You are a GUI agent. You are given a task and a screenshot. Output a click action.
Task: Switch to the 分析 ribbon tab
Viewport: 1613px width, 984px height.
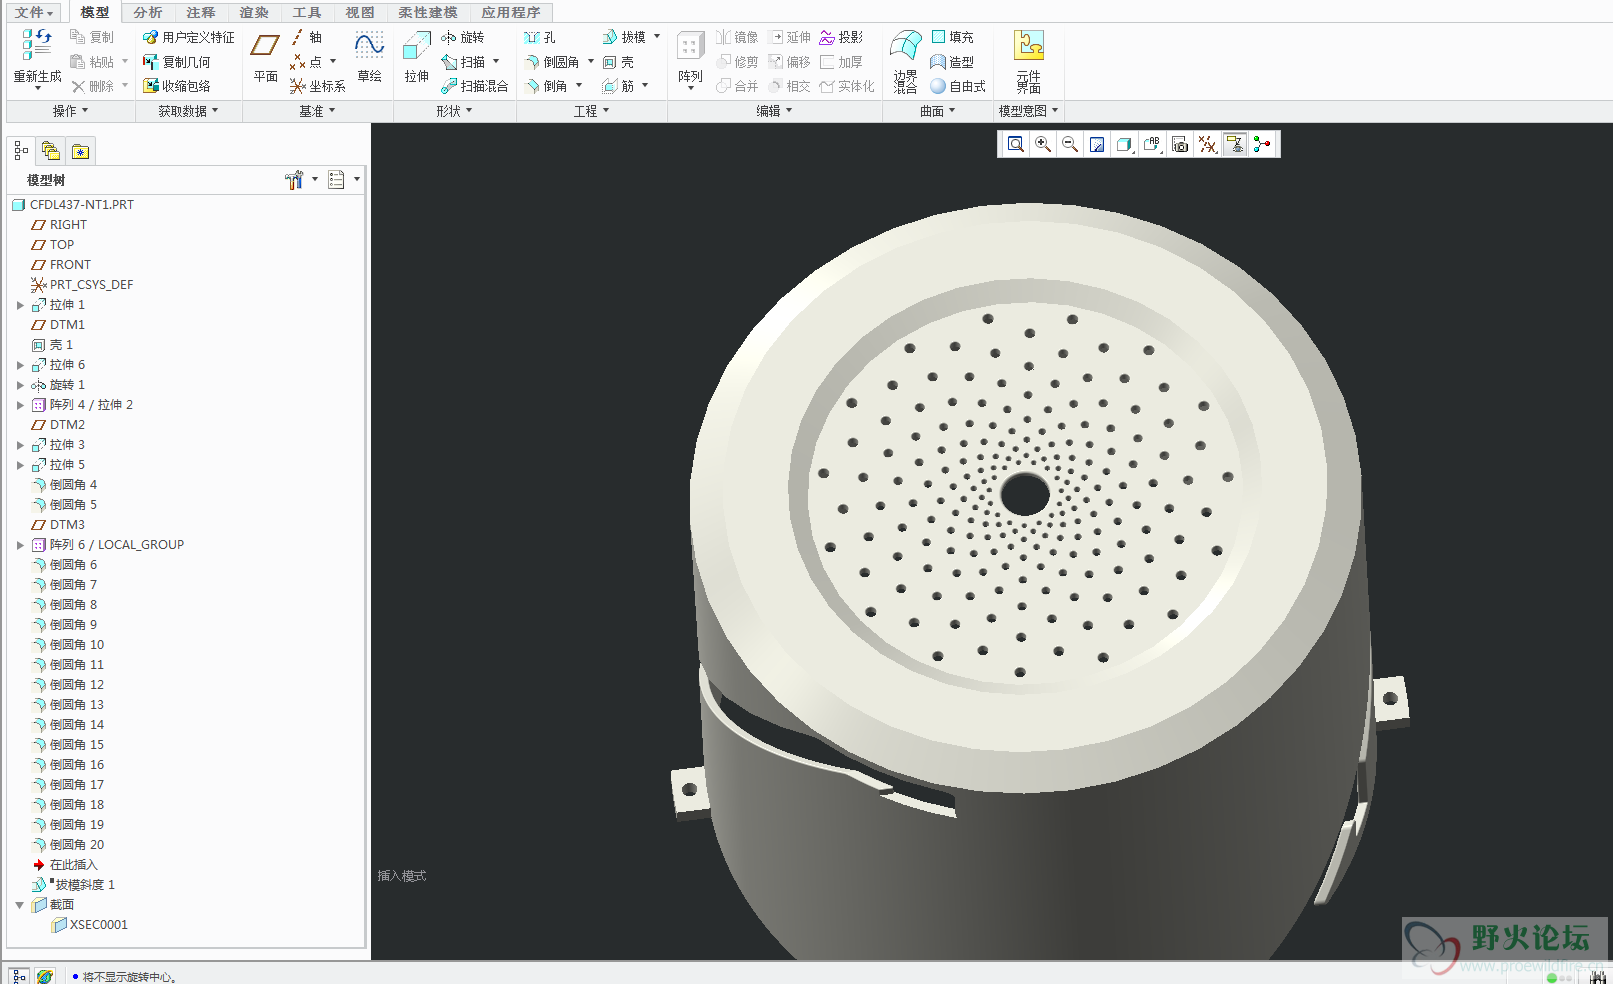point(148,12)
